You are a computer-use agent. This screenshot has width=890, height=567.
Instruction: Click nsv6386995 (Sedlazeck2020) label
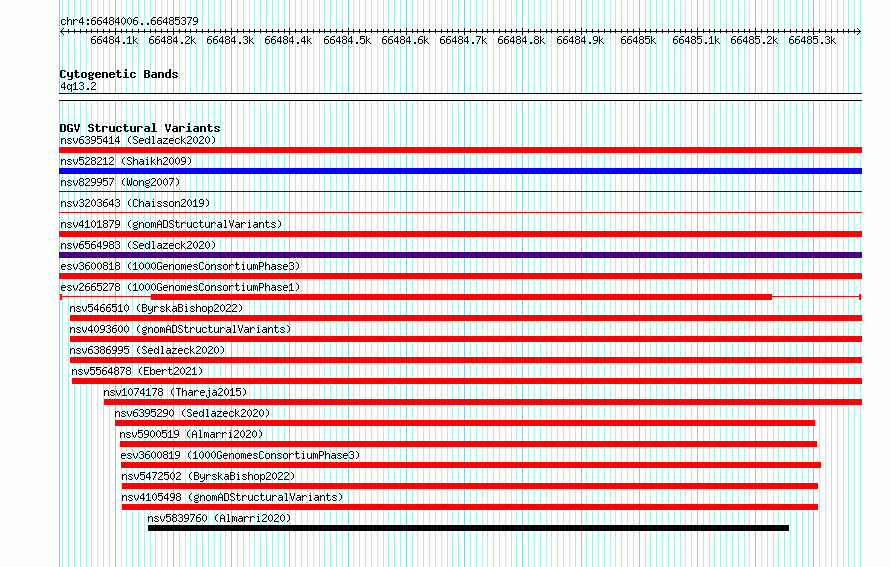147,350
